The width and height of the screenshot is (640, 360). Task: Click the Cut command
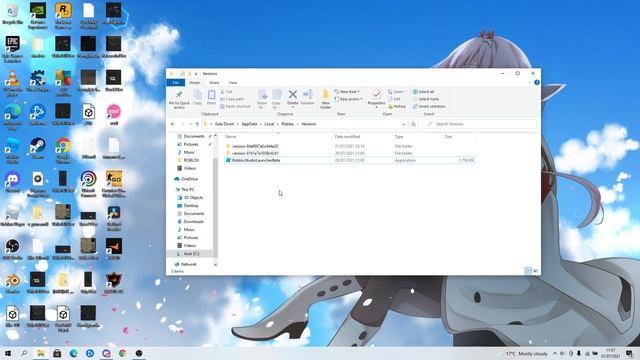point(227,92)
